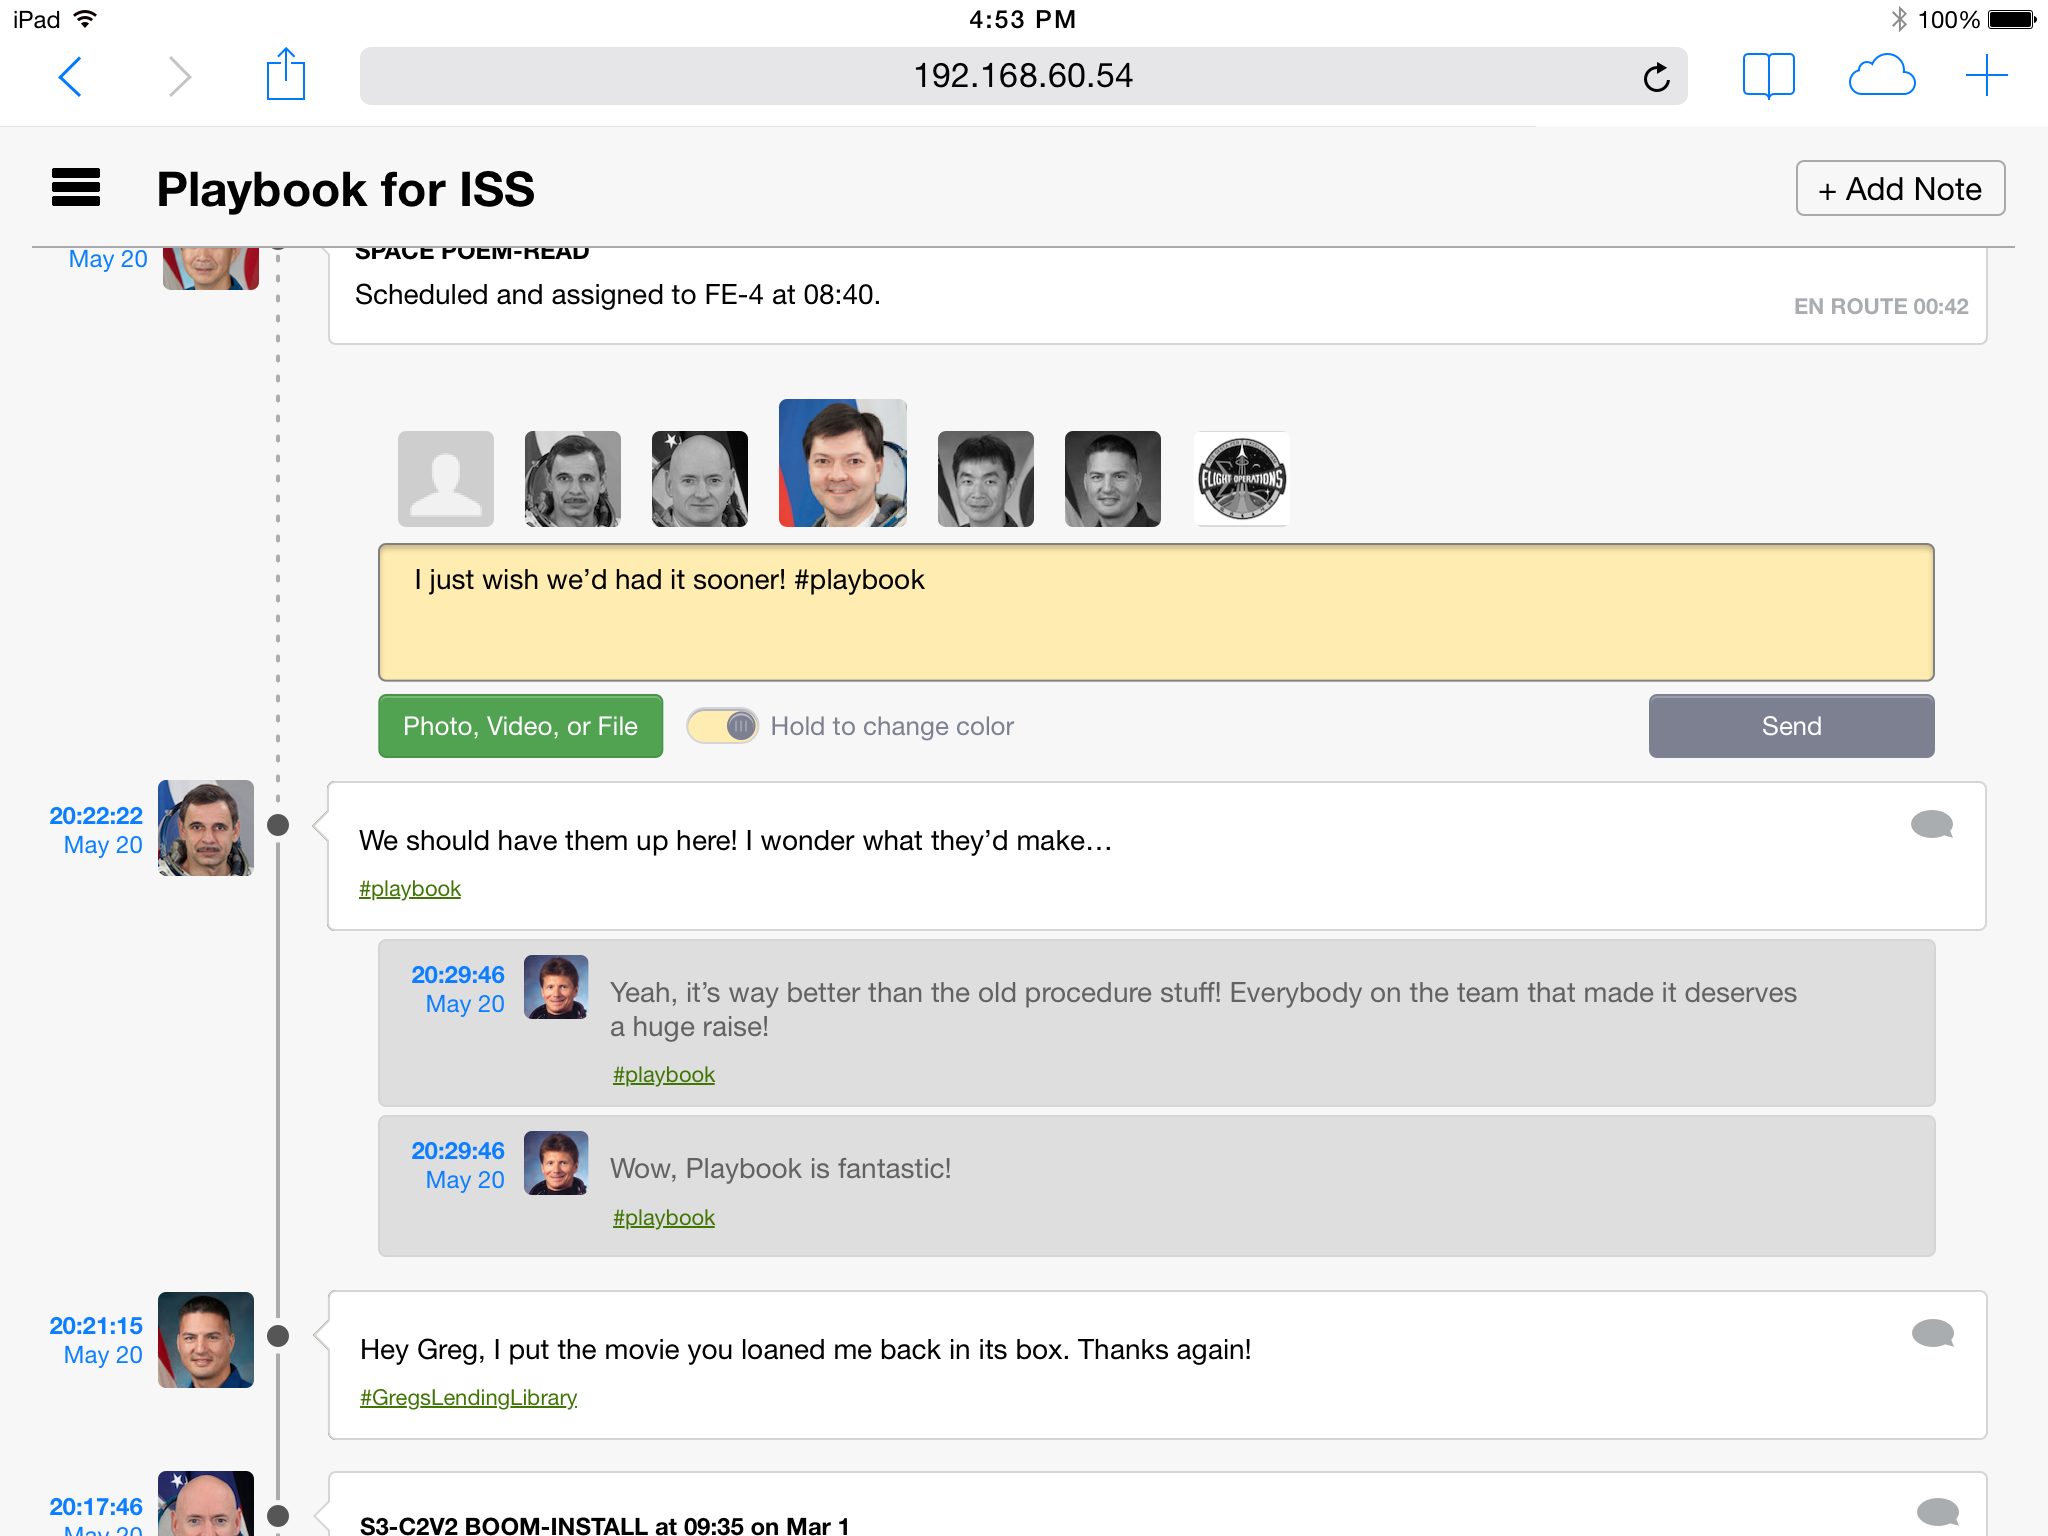Click the timeline dot for 20:21:15
The height and width of the screenshot is (1536, 2048).
click(278, 1336)
